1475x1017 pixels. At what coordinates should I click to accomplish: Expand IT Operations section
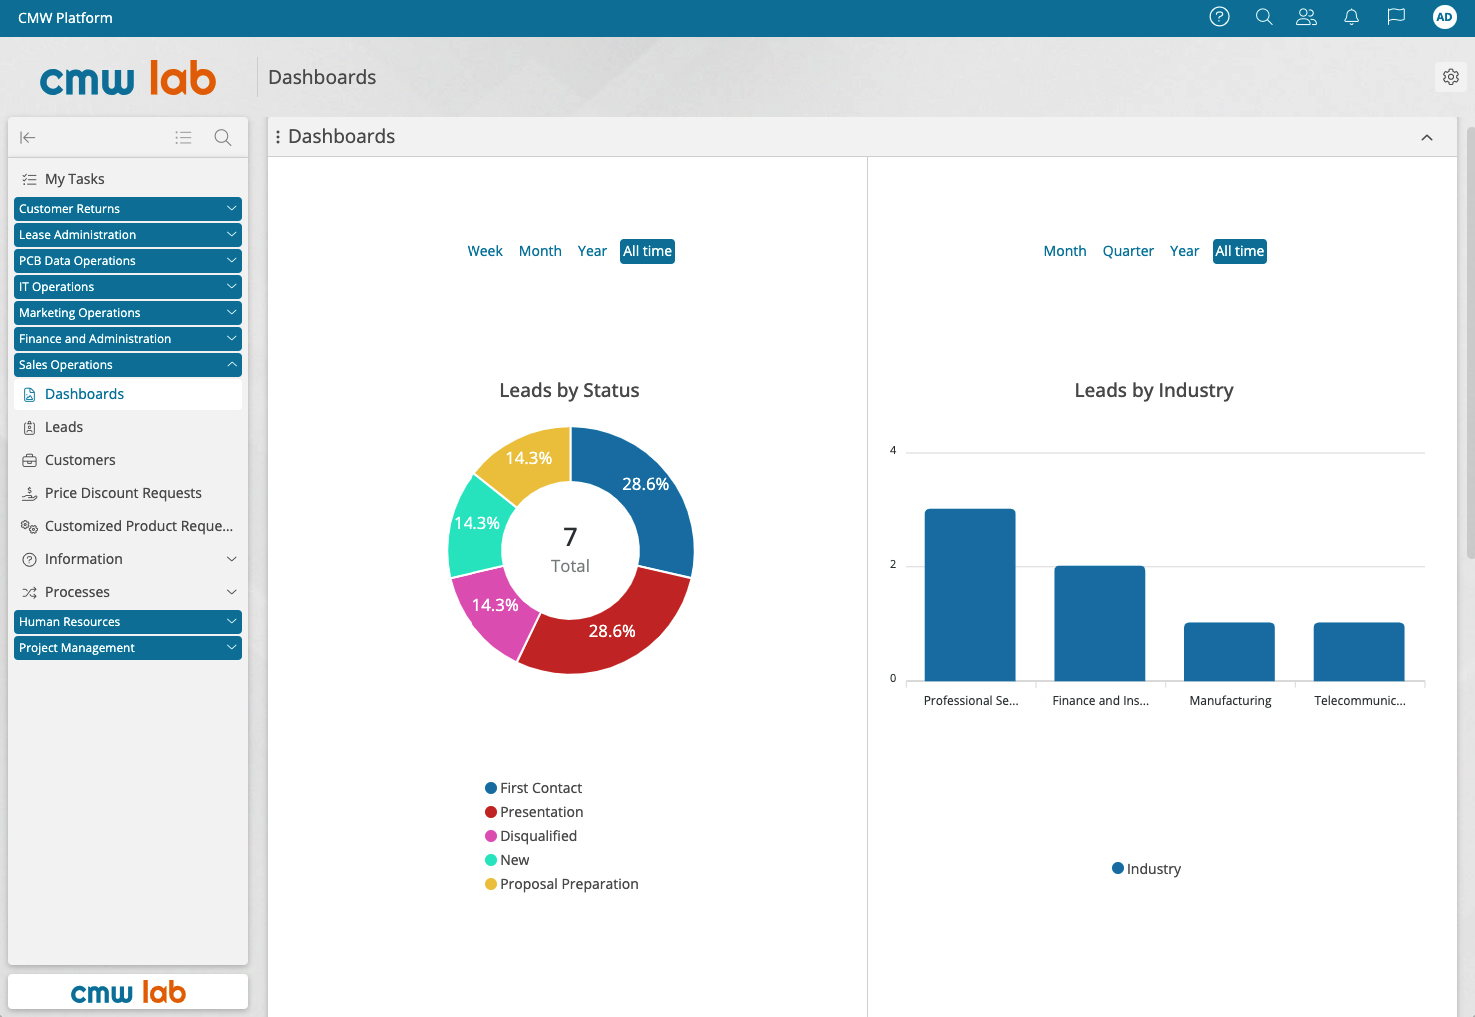tap(128, 287)
